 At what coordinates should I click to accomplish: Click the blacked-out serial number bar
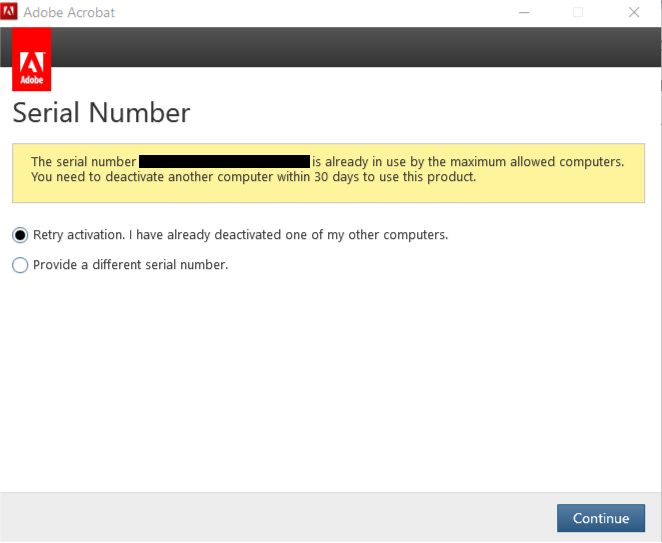(224, 161)
